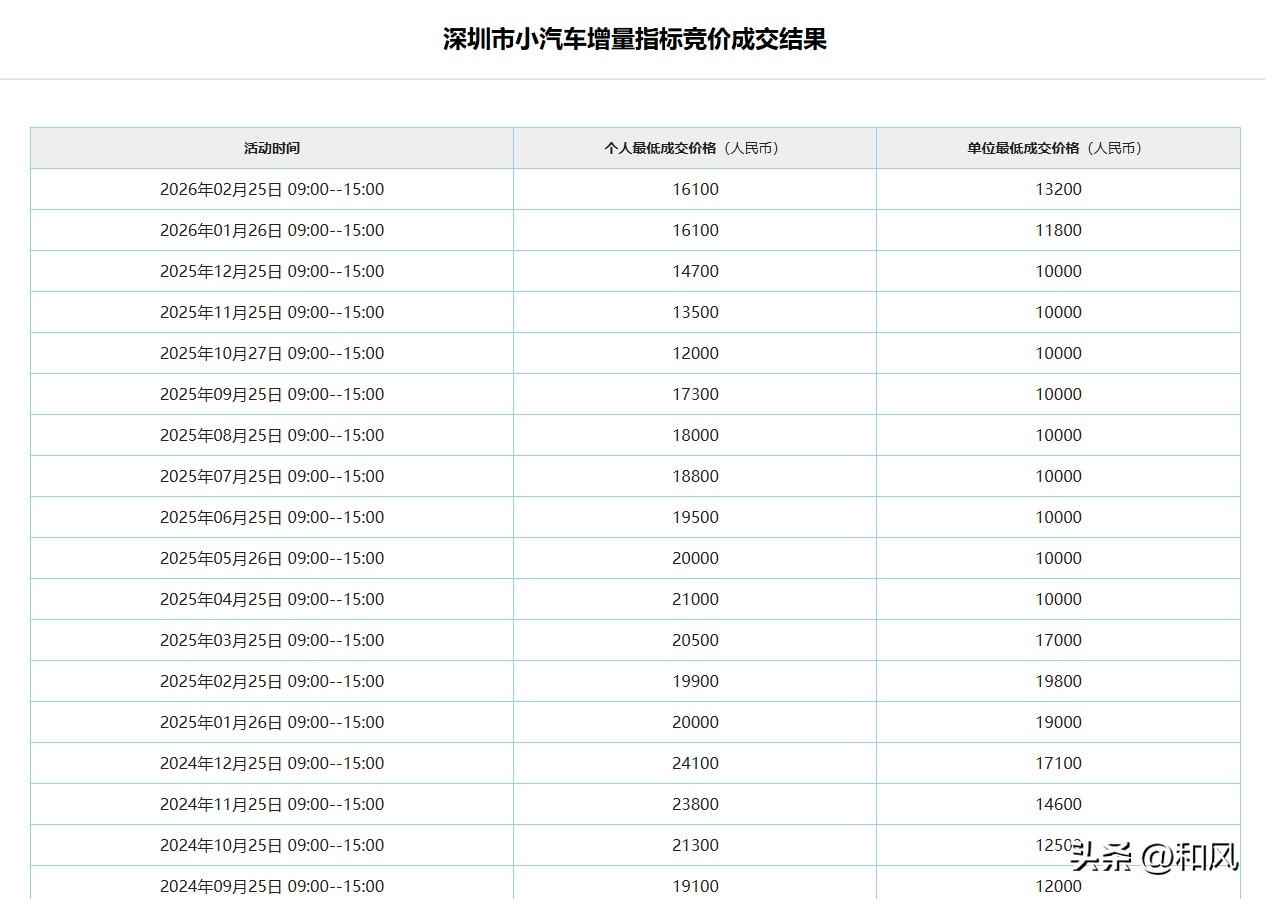This screenshot has width=1265, height=899.
Task: Select the date cell 2025年09月25日 09:00--15:00
Action: [x=272, y=394]
